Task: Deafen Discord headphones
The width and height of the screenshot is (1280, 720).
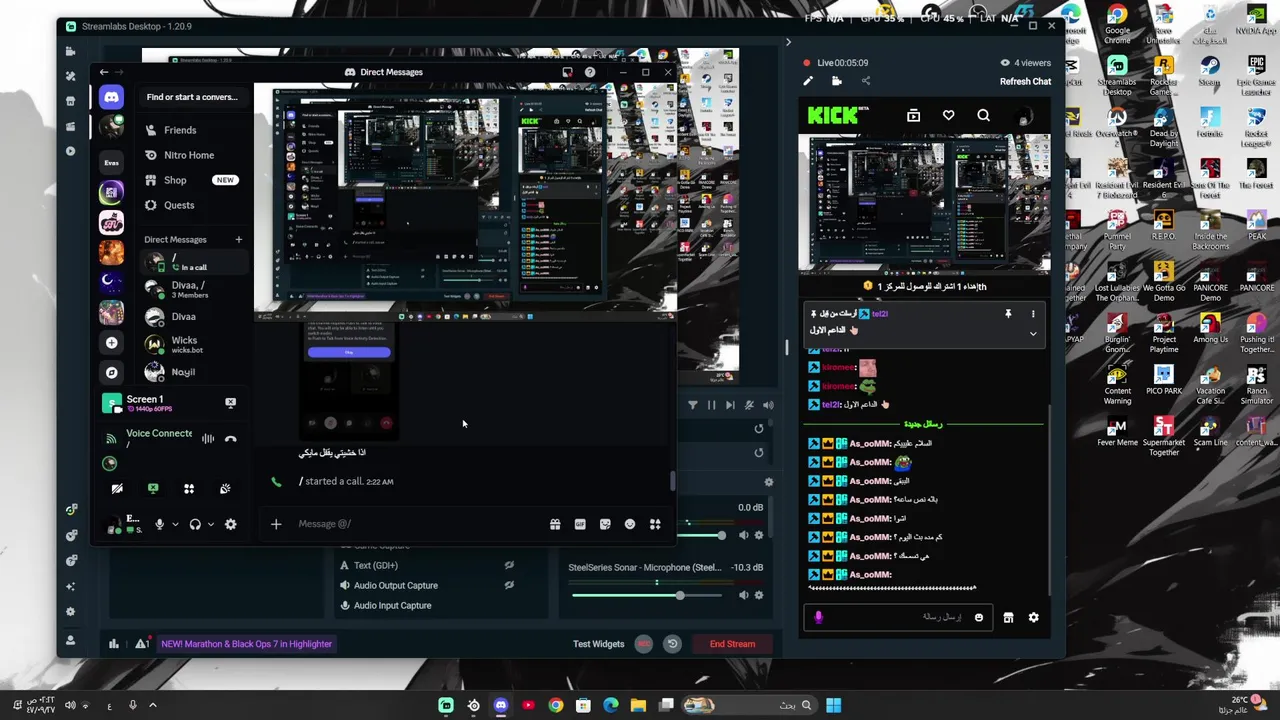Action: pos(195,524)
